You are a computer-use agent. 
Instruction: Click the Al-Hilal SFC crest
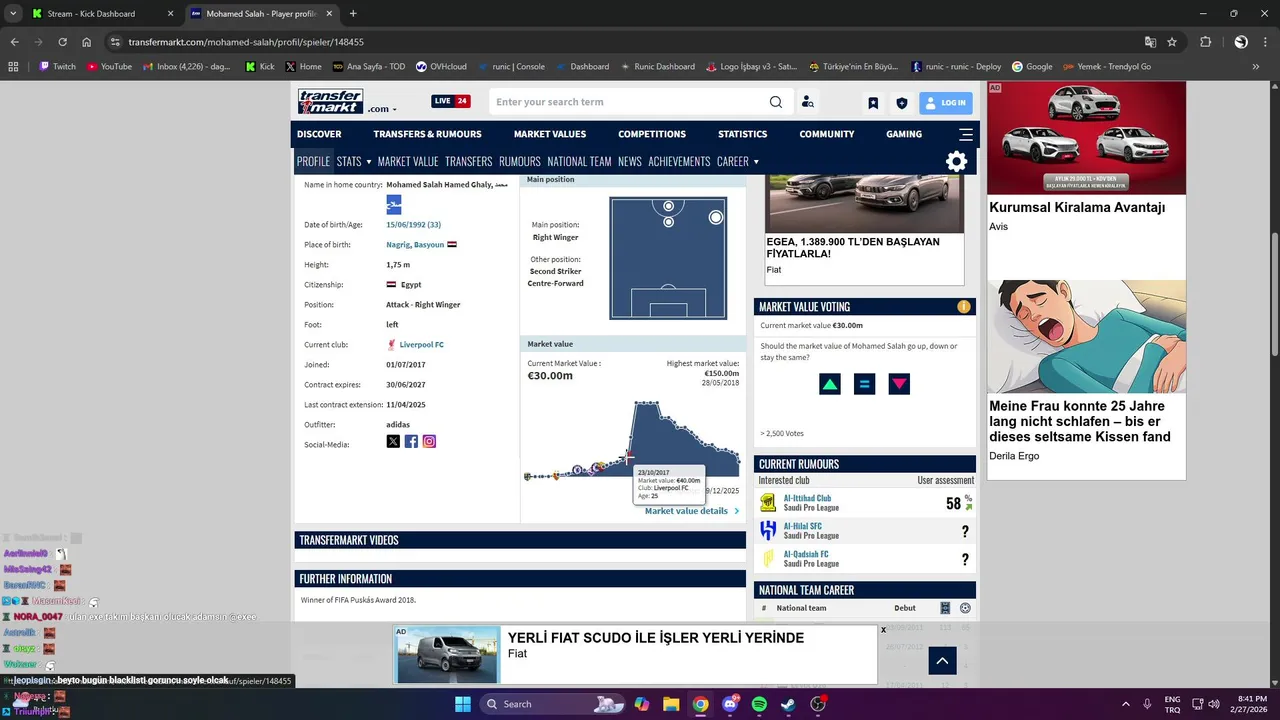coord(768,530)
